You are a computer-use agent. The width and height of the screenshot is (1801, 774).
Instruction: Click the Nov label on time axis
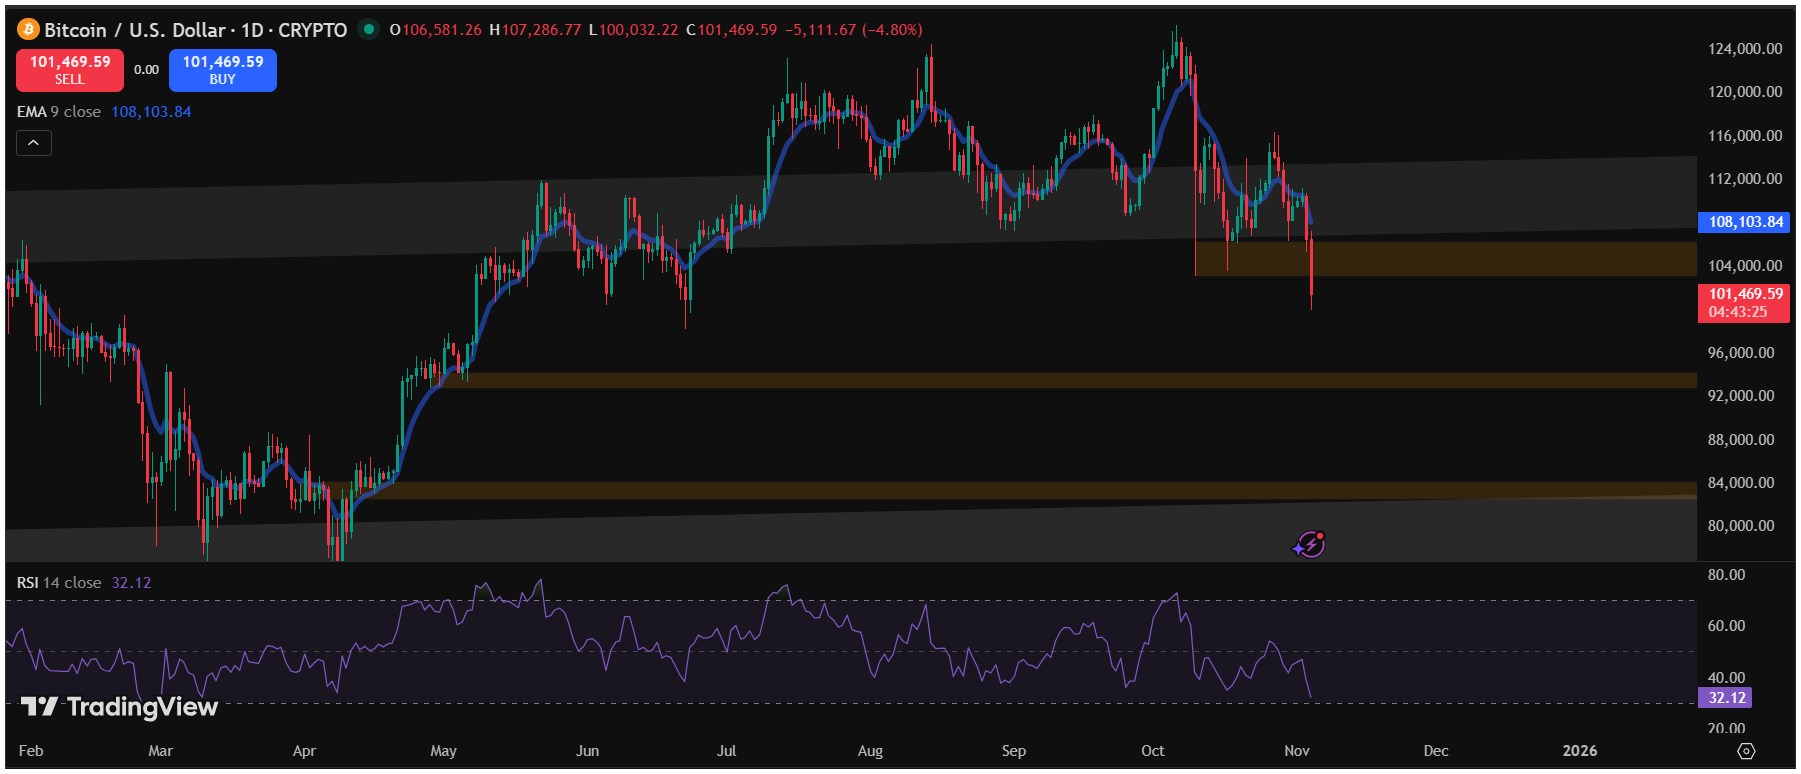coord(1296,751)
